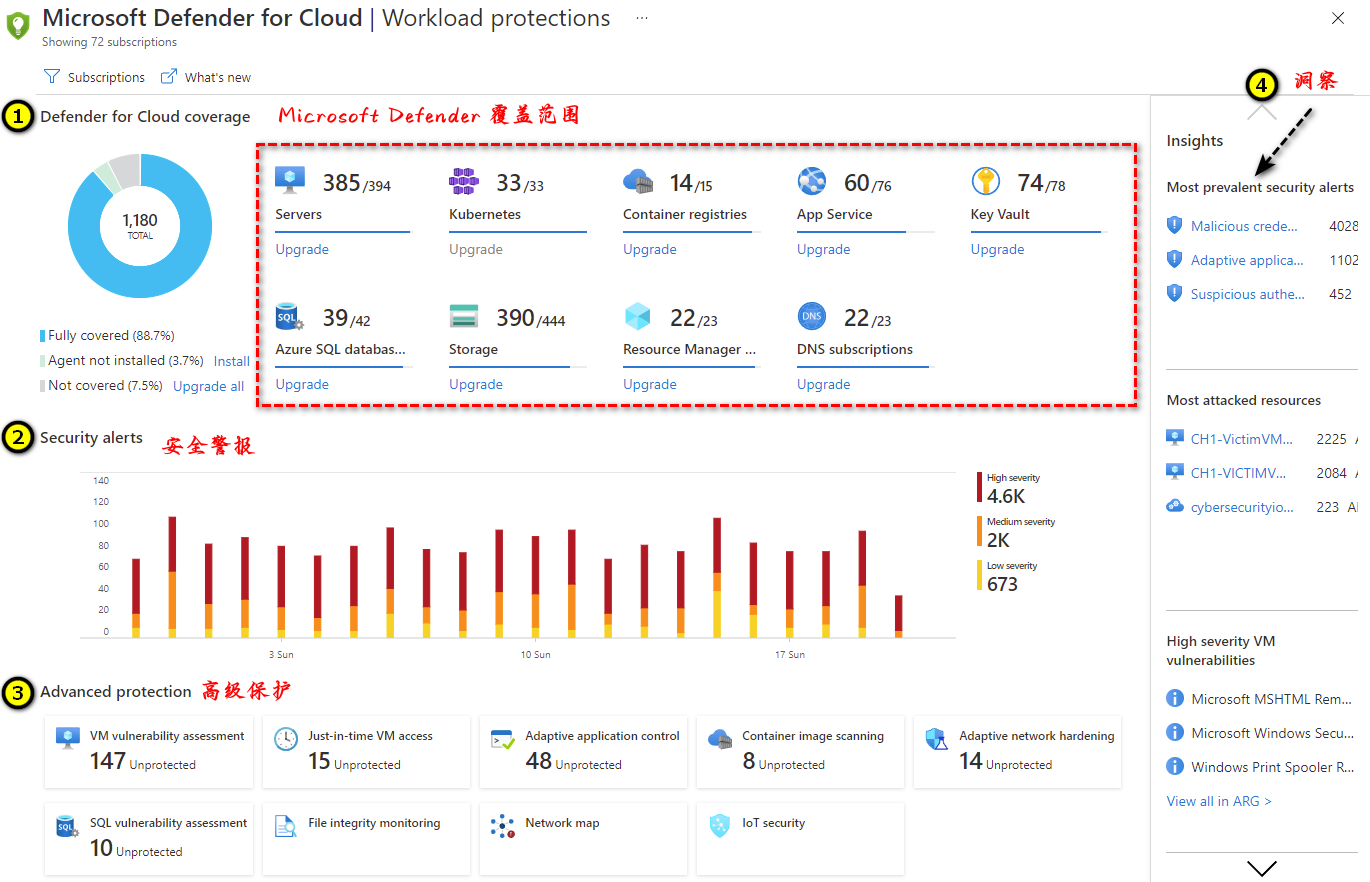1370x882 pixels.
Task: Open the IoT security tile
Action: pyautogui.click(x=800, y=839)
